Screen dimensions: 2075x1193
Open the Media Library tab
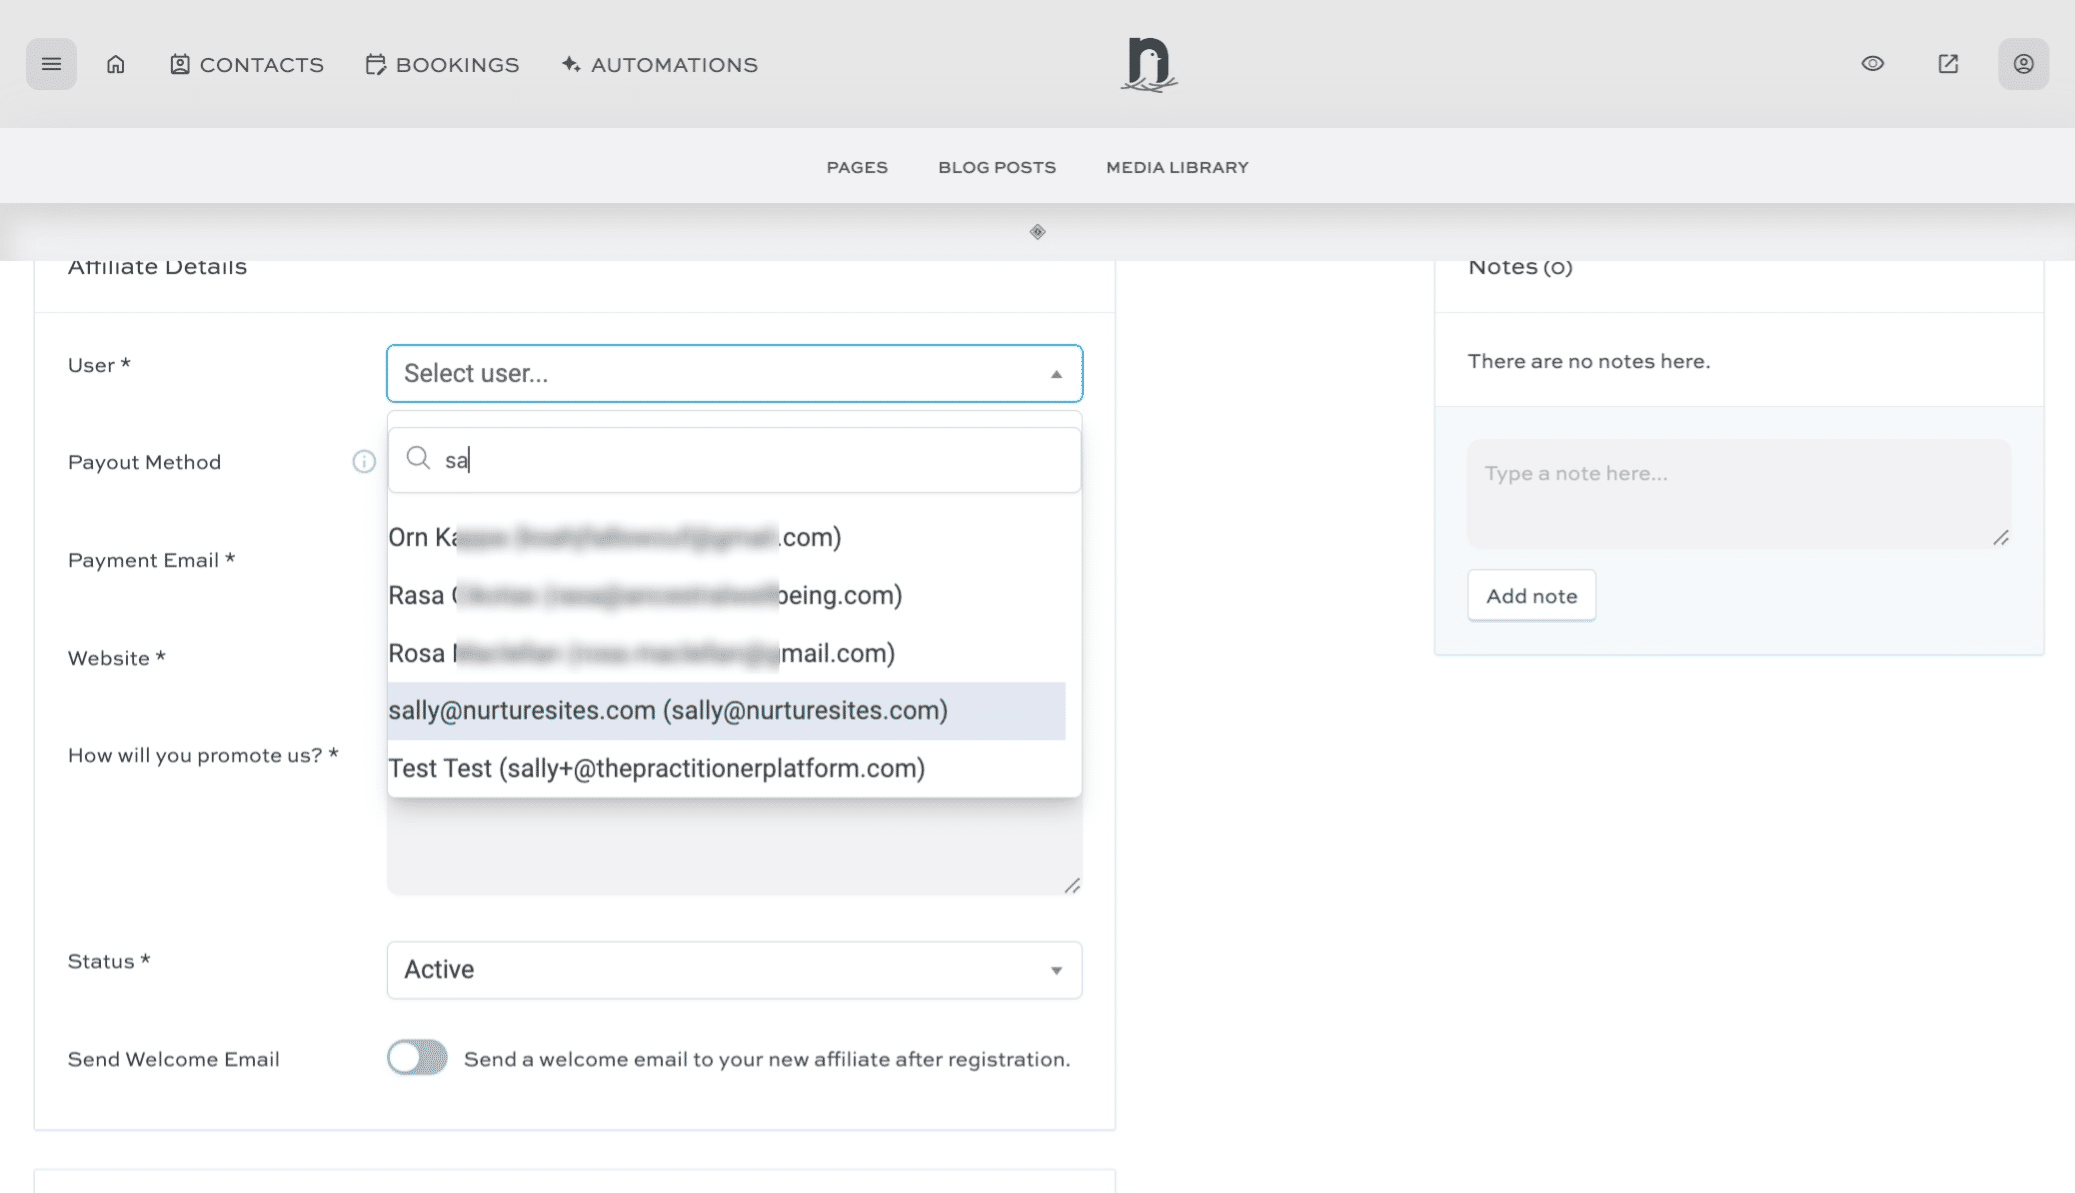coord(1175,166)
